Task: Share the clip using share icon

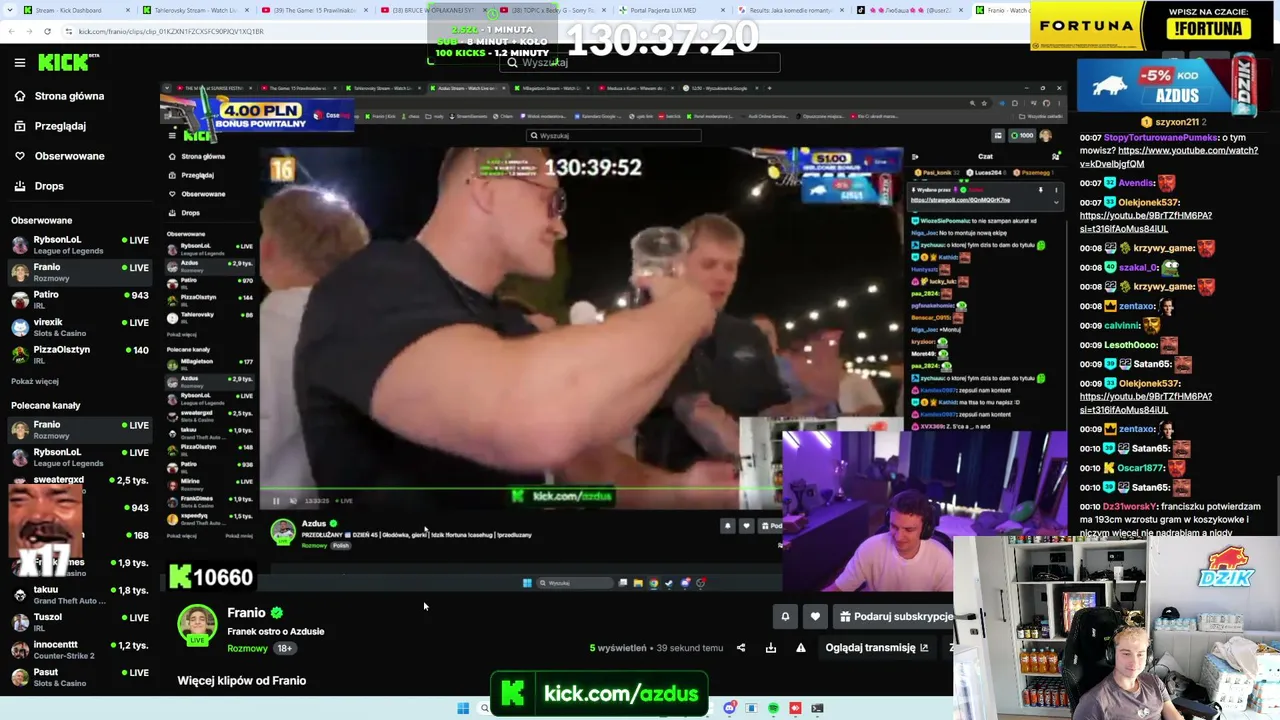Action: [741, 648]
